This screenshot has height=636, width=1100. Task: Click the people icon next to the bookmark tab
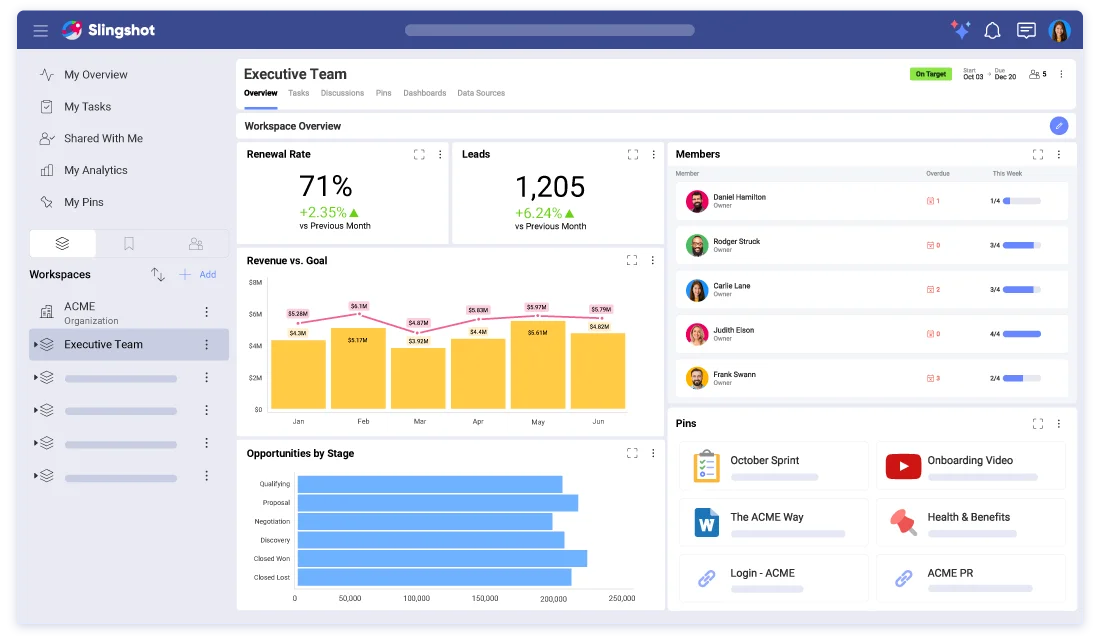point(196,243)
